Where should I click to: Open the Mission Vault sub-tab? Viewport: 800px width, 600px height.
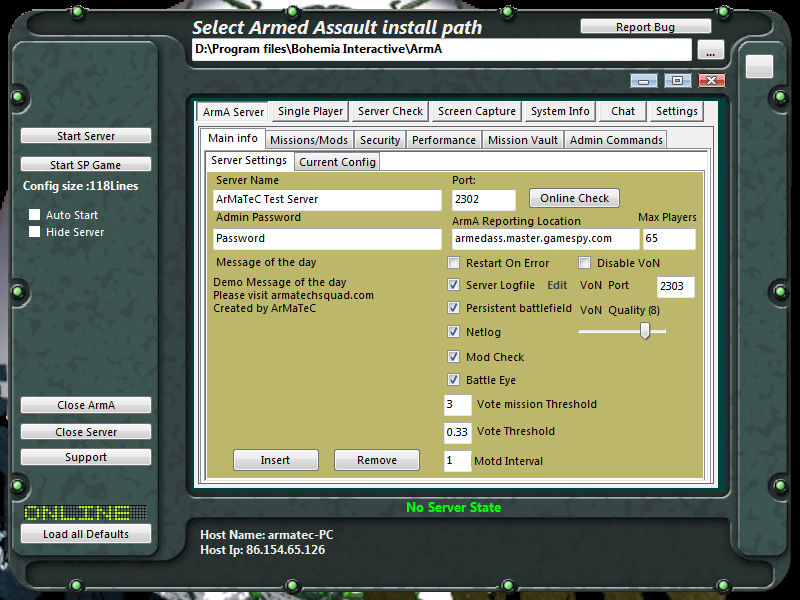523,140
